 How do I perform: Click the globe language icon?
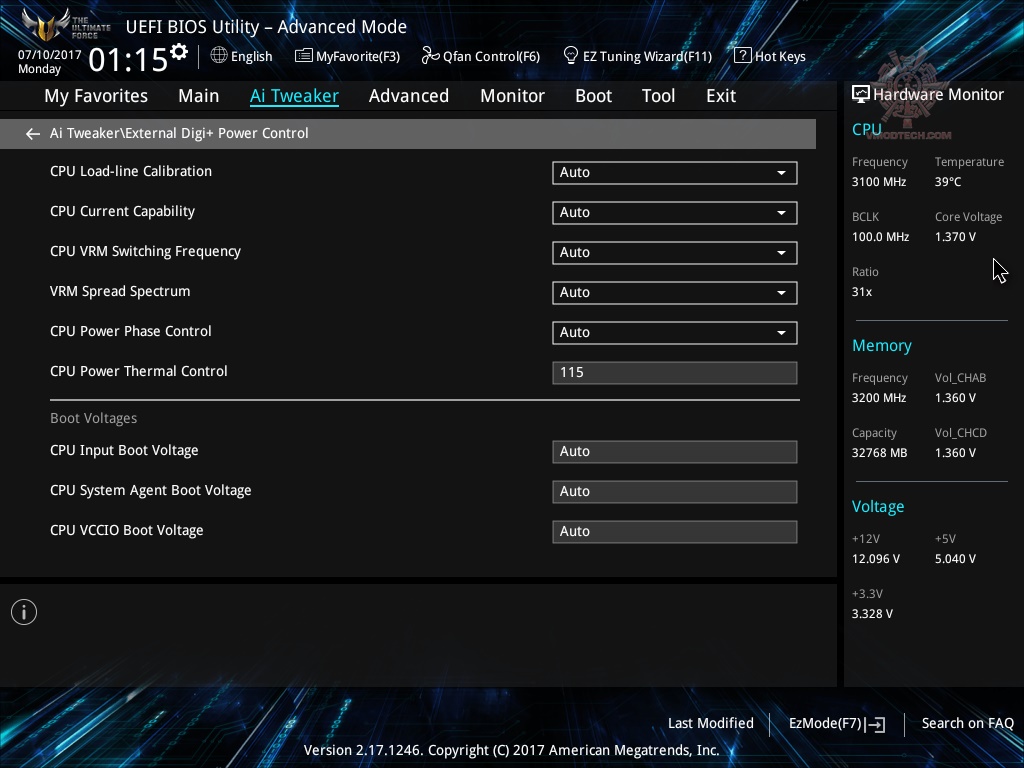pos(219,56)
